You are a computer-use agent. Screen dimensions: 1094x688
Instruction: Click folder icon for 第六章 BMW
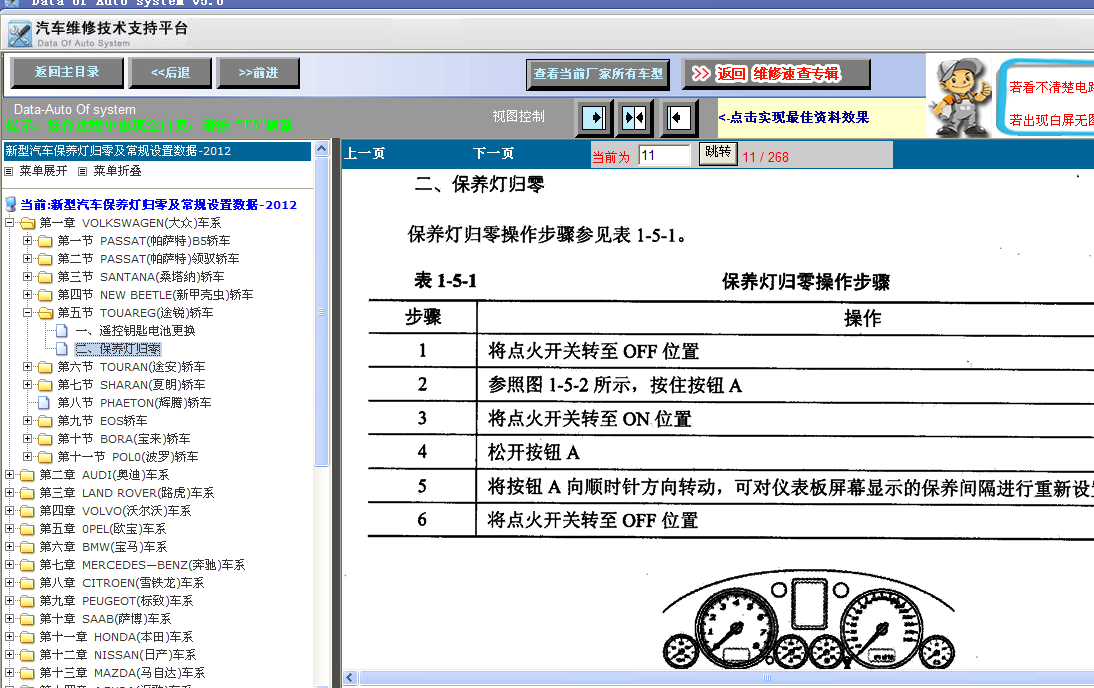click(x=28, y=546)
